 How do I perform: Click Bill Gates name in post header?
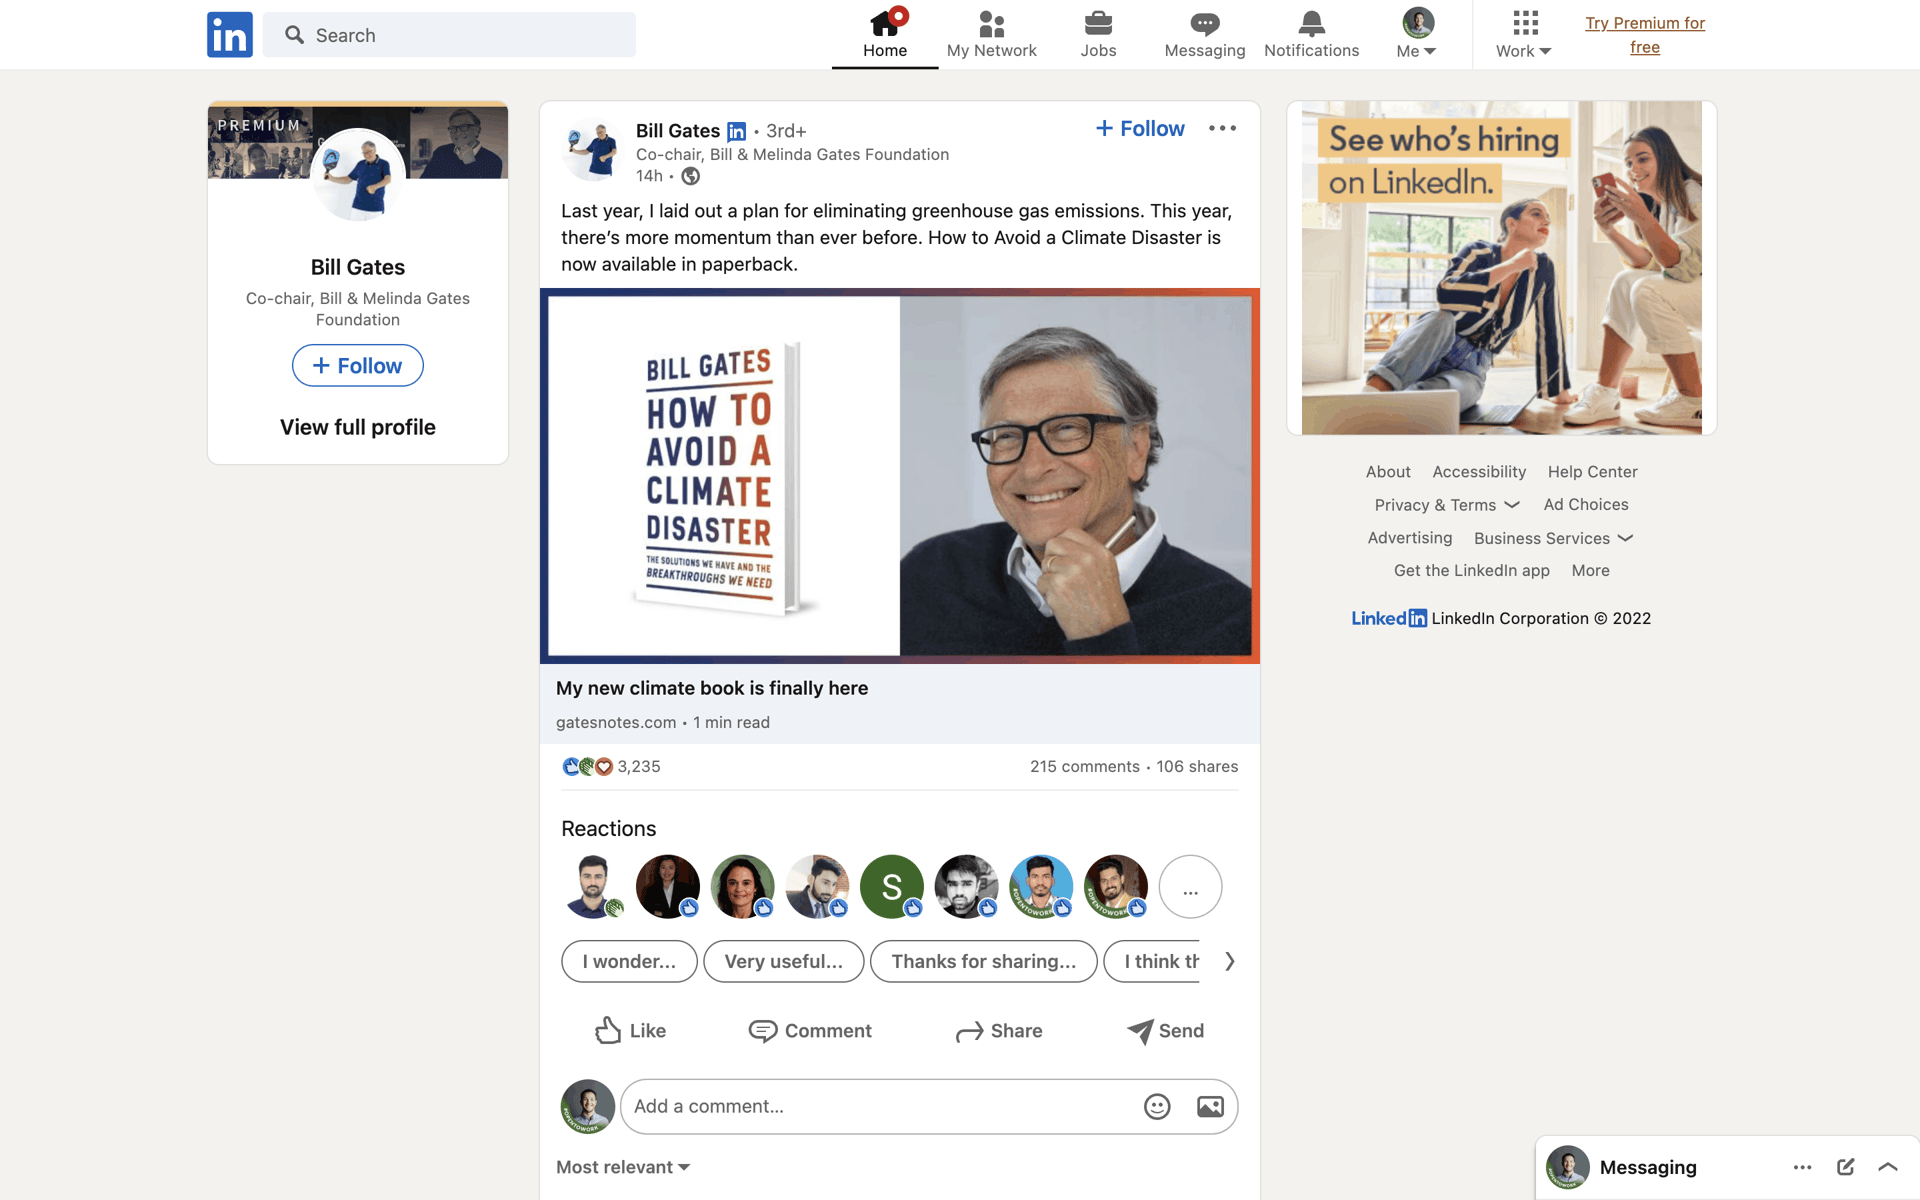point(678,131)
